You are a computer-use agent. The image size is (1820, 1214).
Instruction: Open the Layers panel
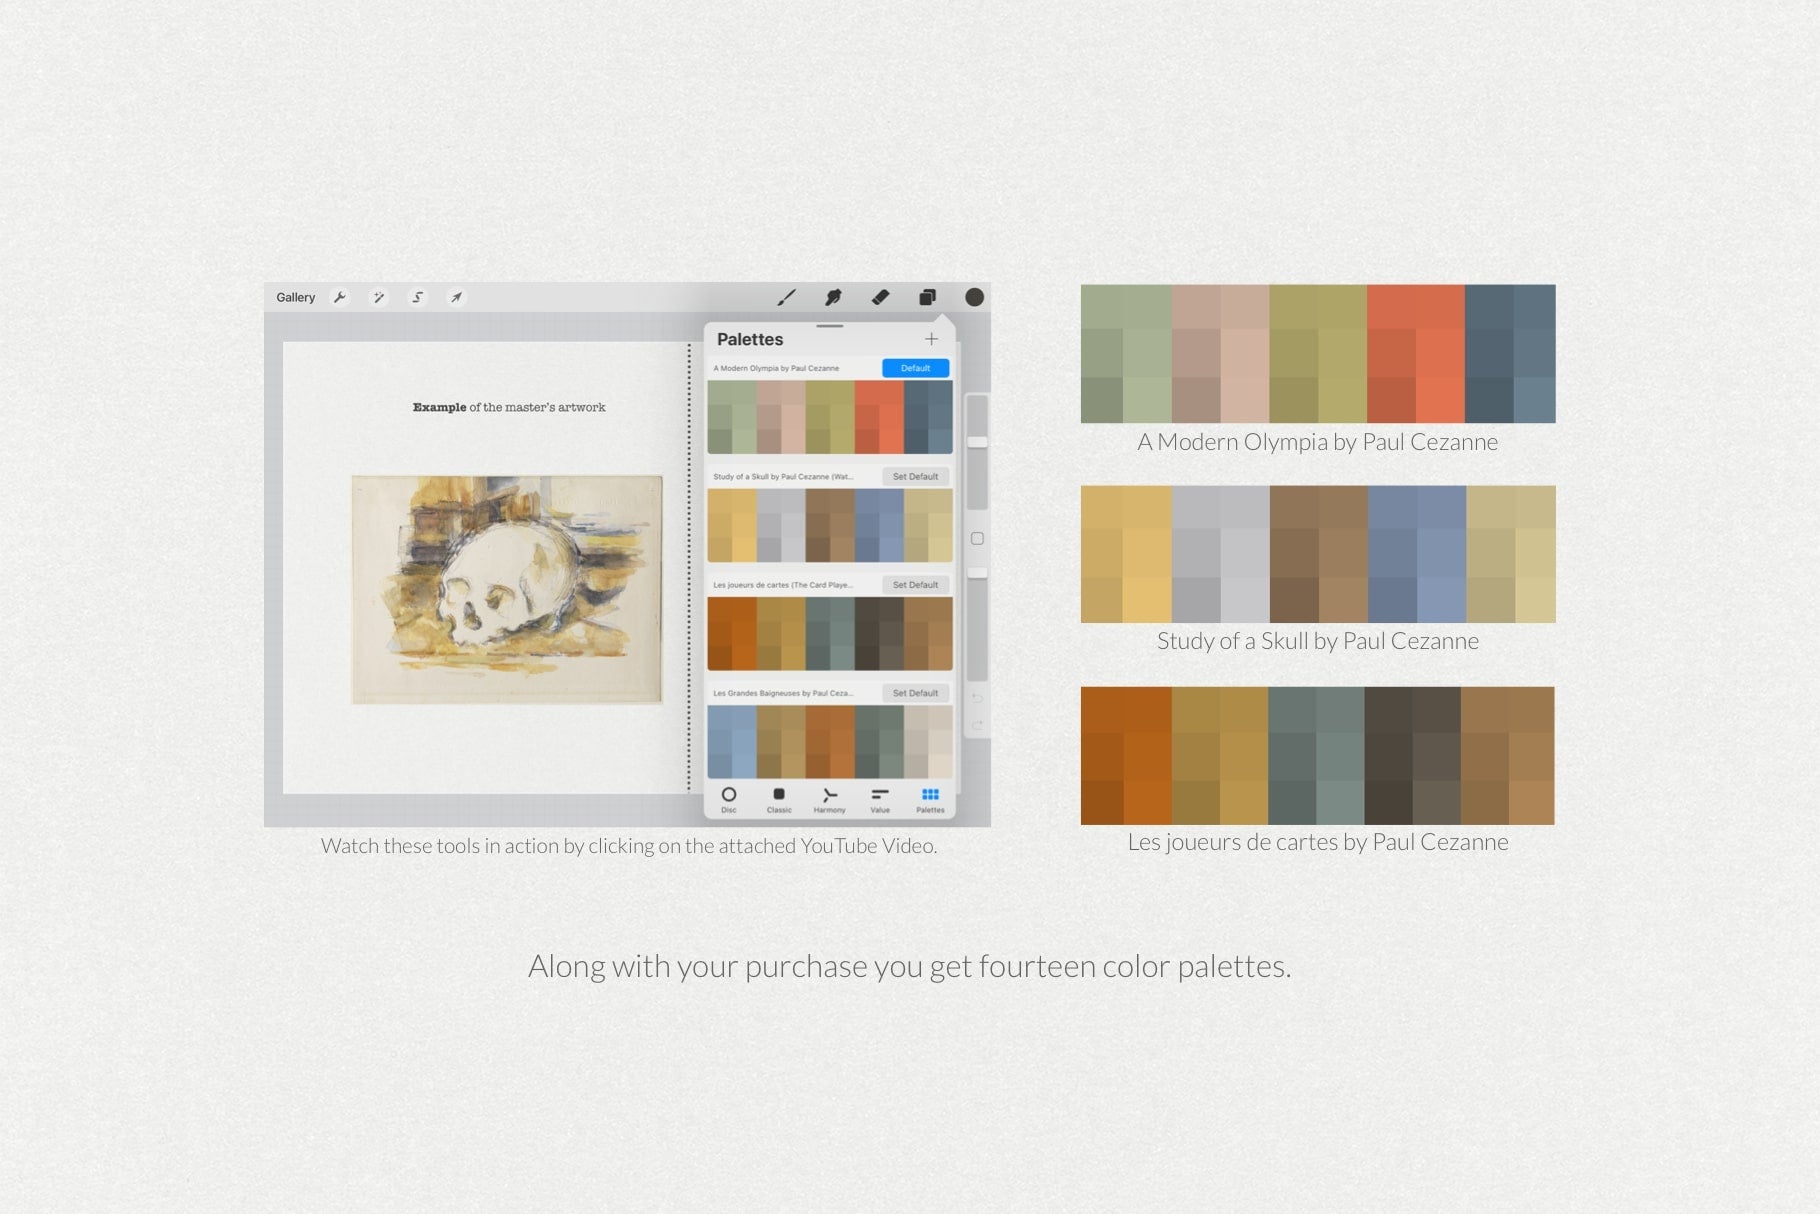coord(927,297)
